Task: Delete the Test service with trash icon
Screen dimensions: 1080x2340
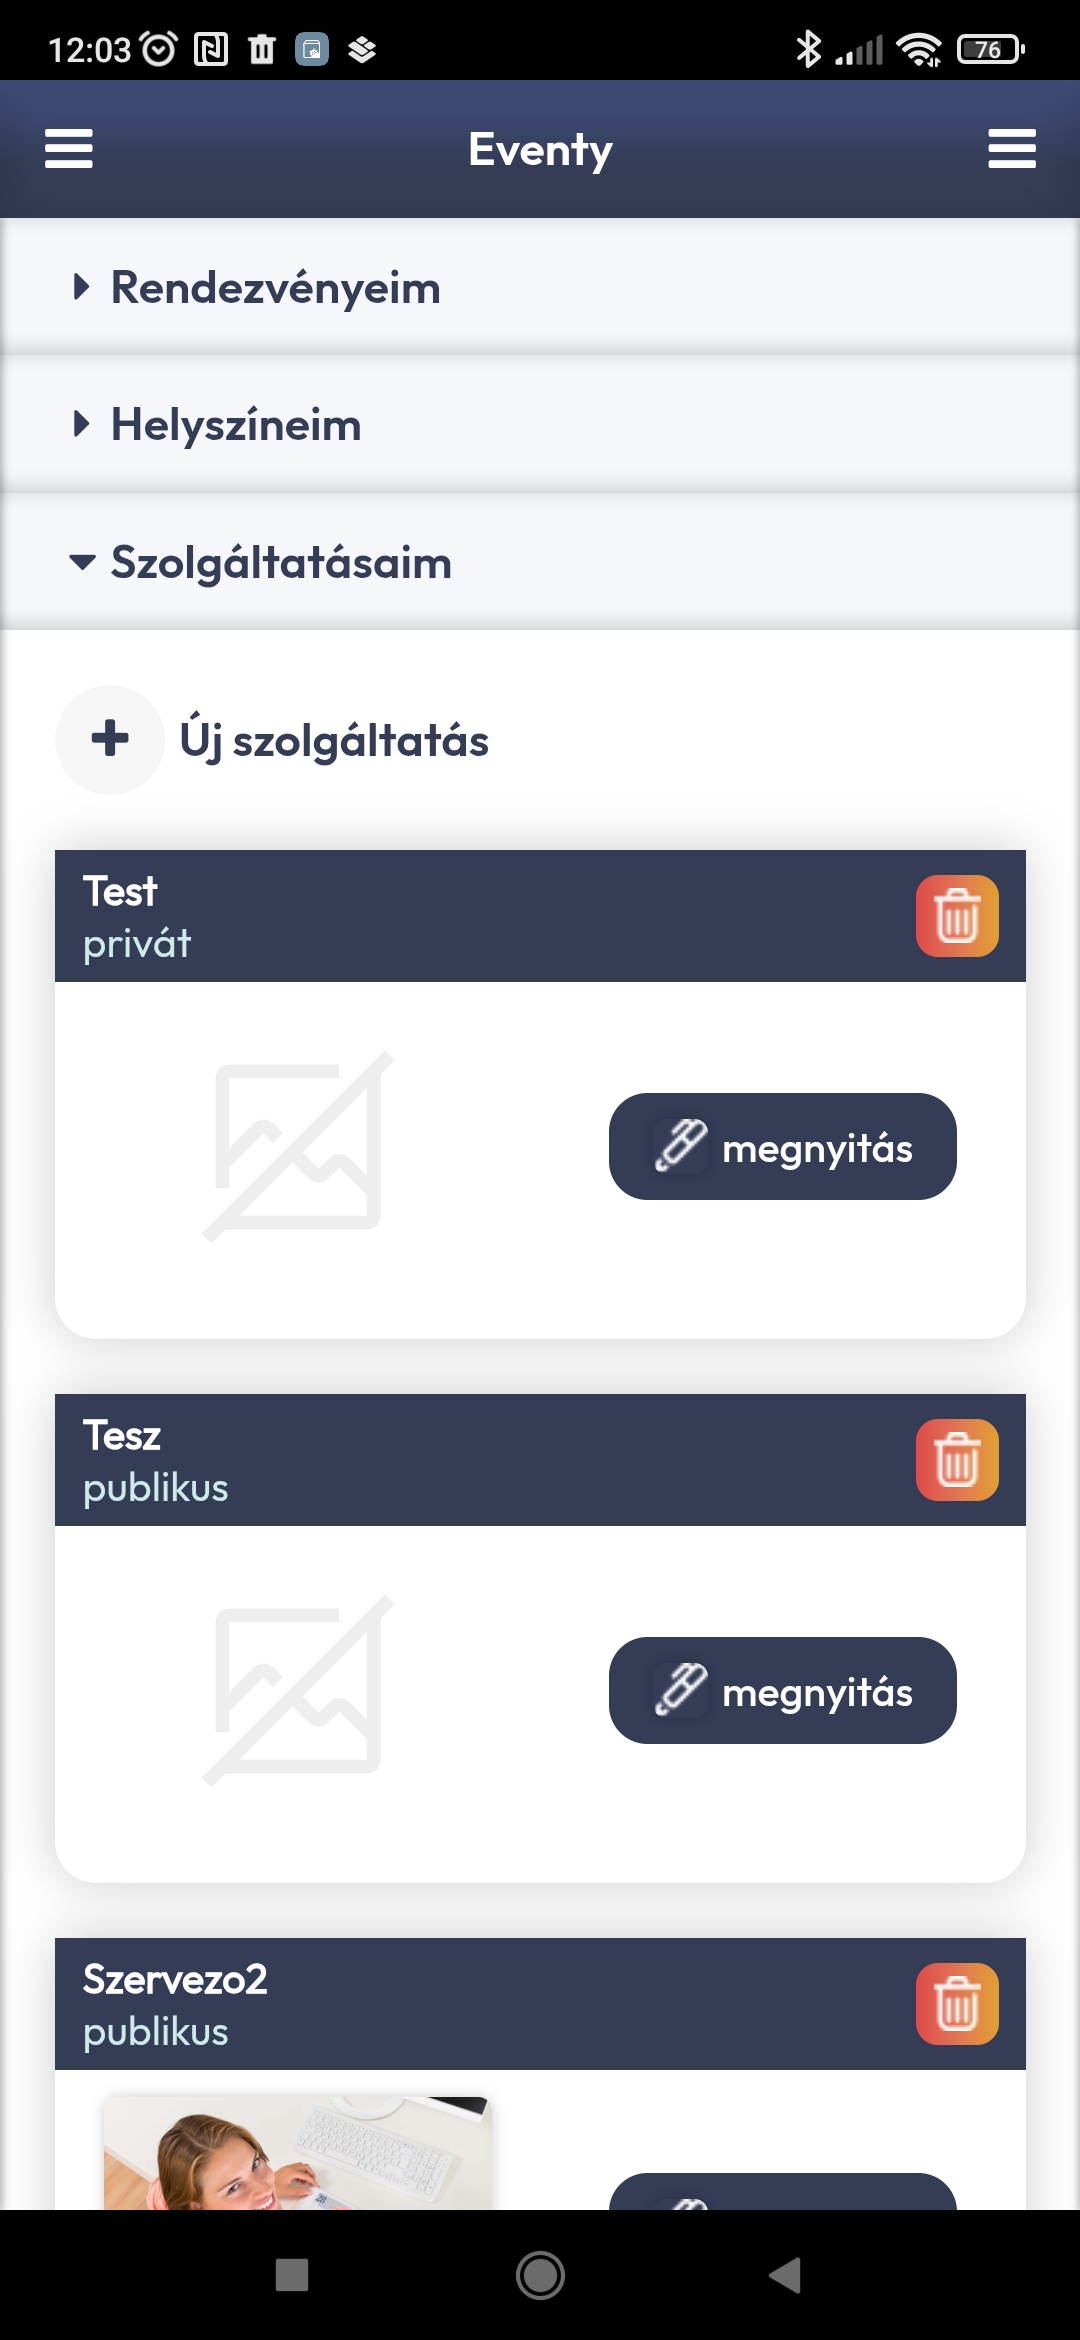Action: pyautogui.click(x=957, y=916)
